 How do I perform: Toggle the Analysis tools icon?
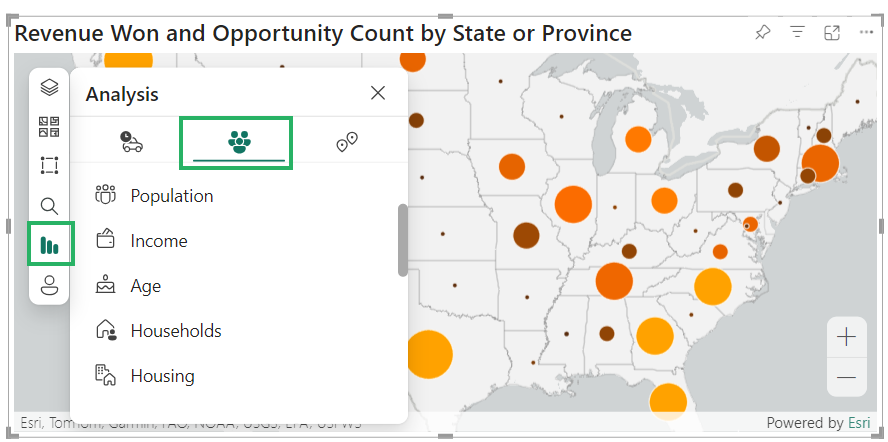(x=49, y=245)
